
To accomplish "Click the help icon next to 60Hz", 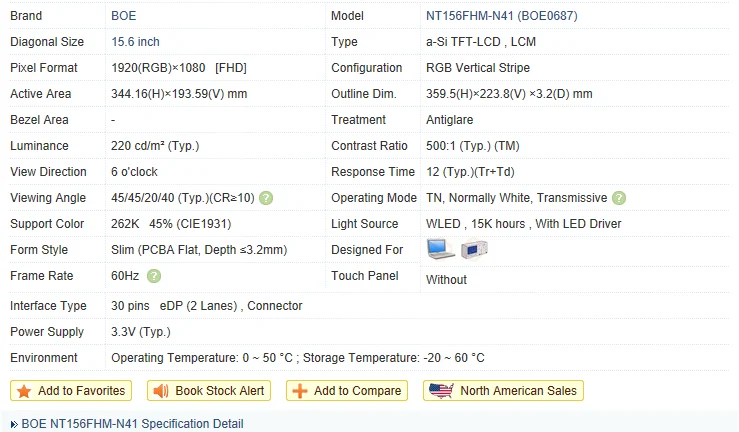I will click(154, 276).
